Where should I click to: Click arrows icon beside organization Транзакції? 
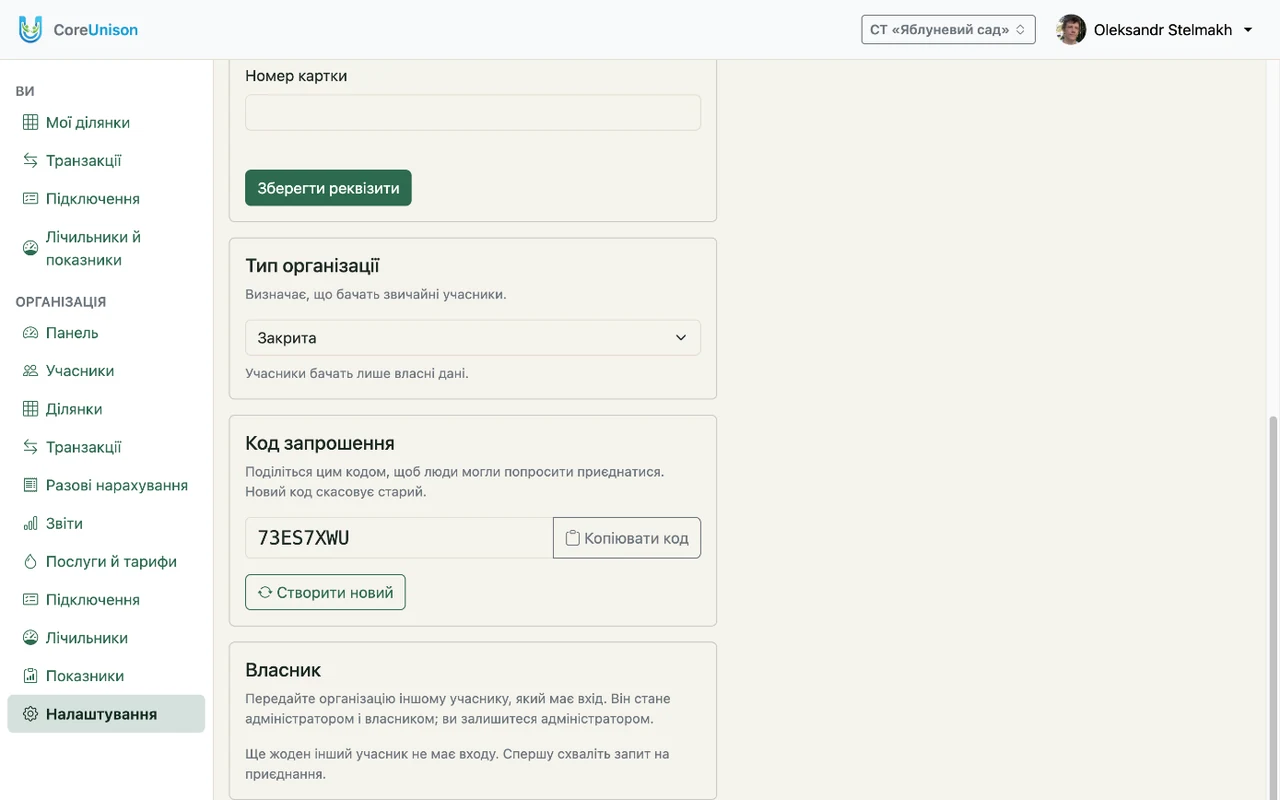(x=31, y=447)
